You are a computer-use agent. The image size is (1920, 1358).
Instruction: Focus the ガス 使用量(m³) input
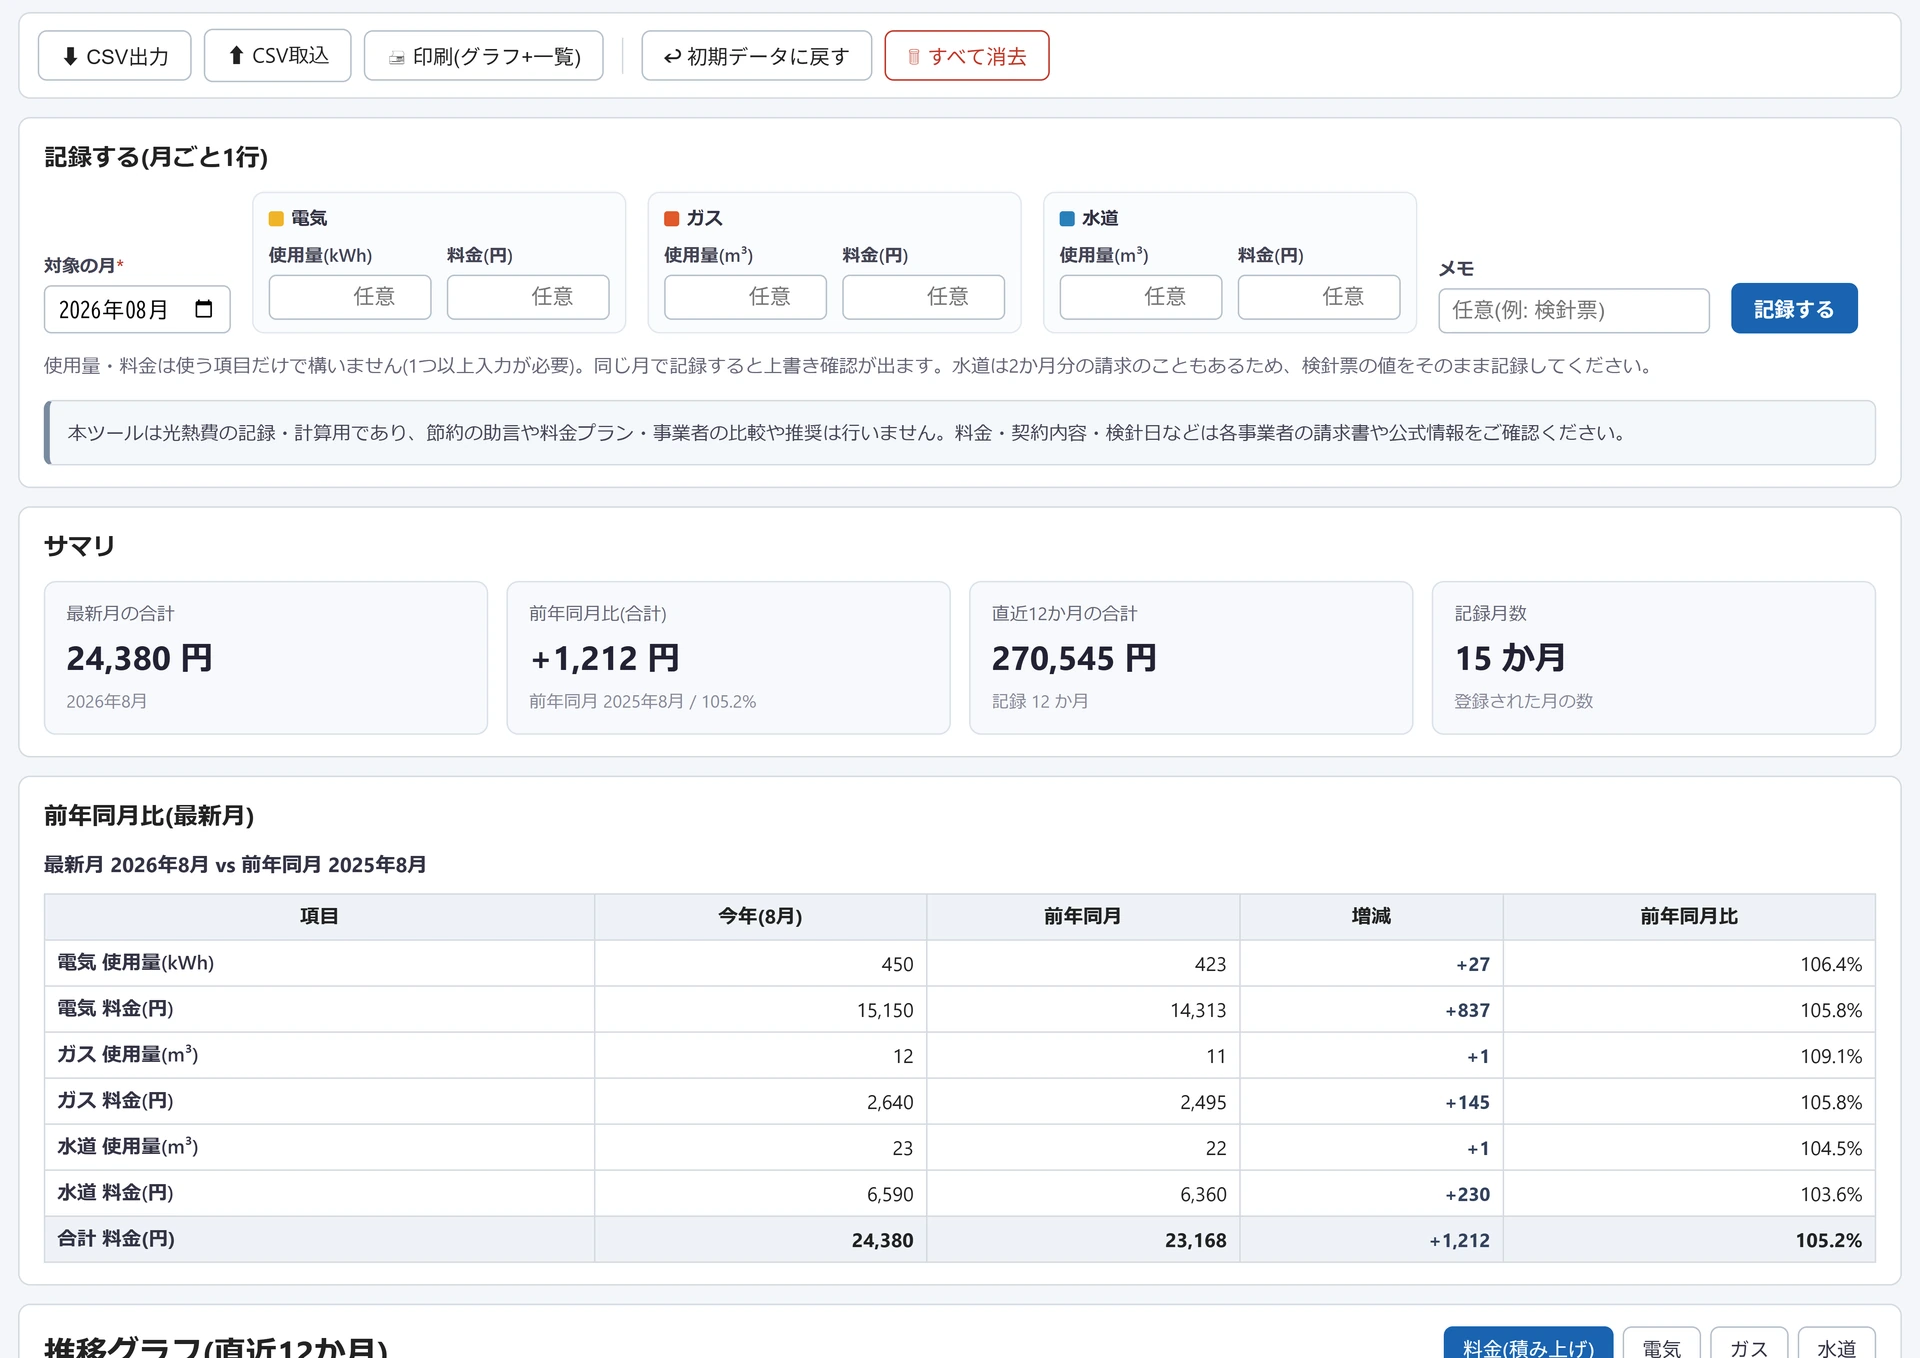coord(745,297)
